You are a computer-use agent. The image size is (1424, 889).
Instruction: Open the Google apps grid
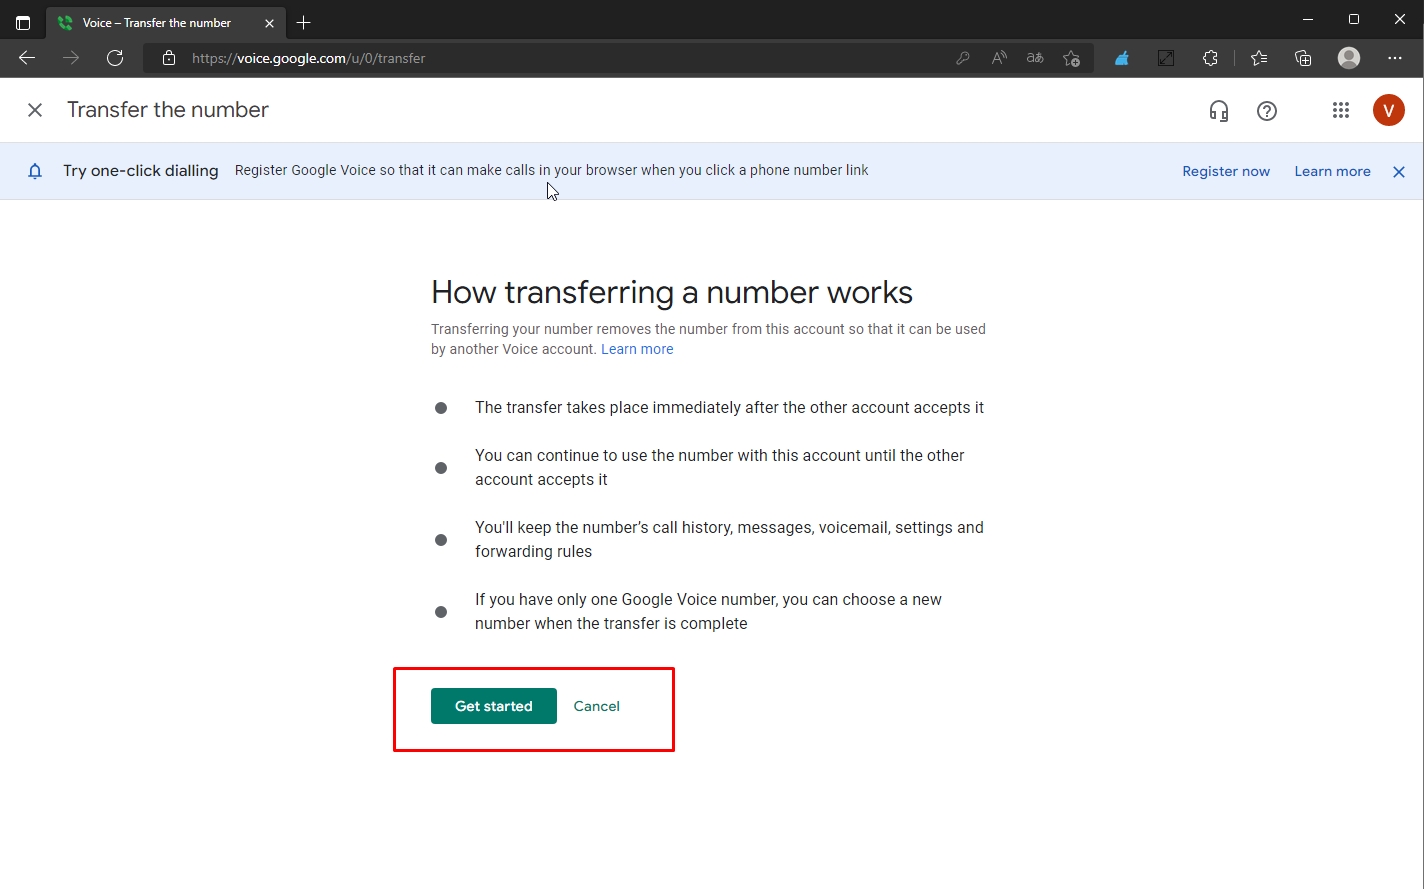click(1341, 111)
